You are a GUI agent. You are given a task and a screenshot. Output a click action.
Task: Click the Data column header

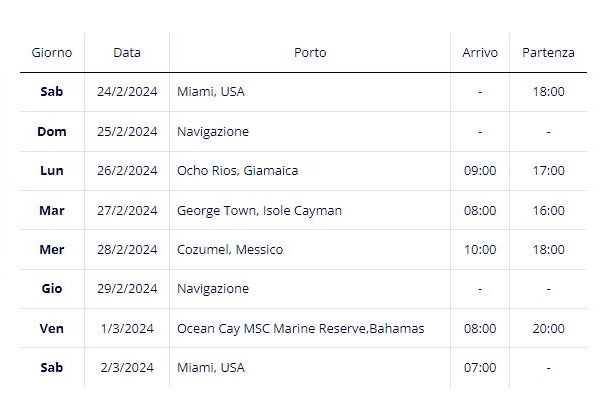coord(127,52)
